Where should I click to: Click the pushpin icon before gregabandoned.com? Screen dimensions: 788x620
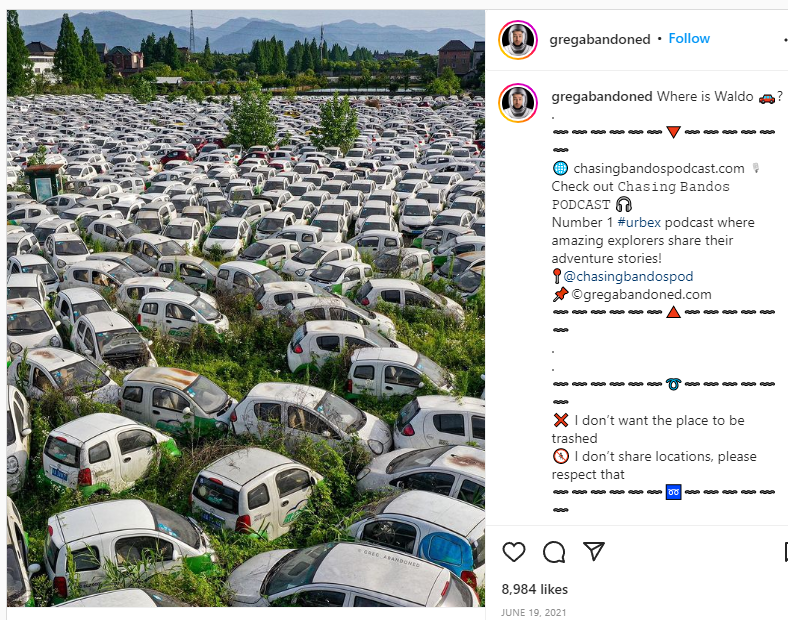(560, 294)
